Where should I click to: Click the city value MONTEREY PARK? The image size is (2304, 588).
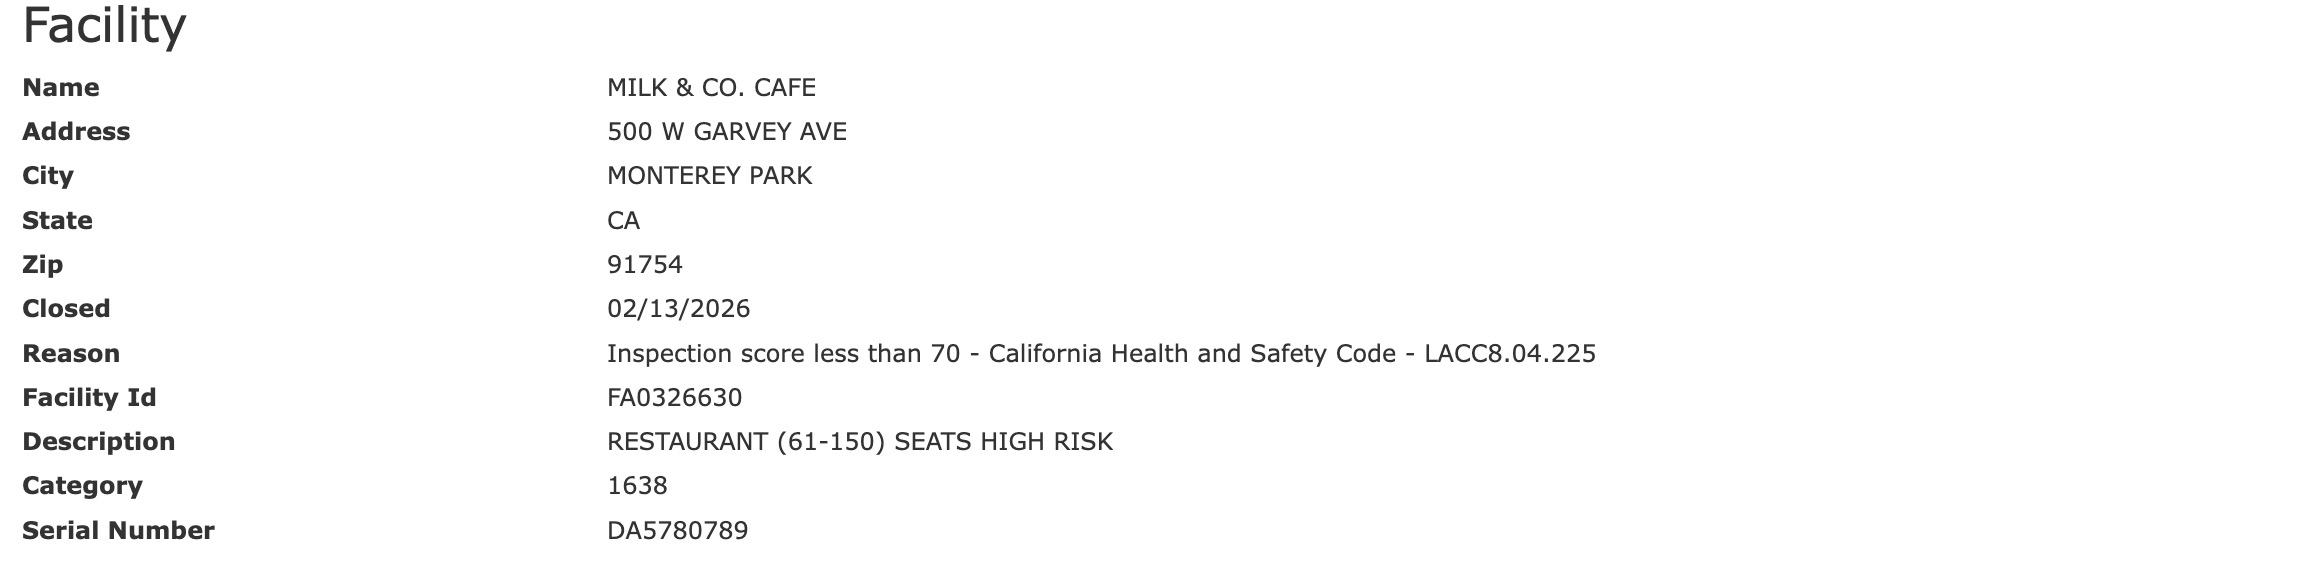(709, 176)
